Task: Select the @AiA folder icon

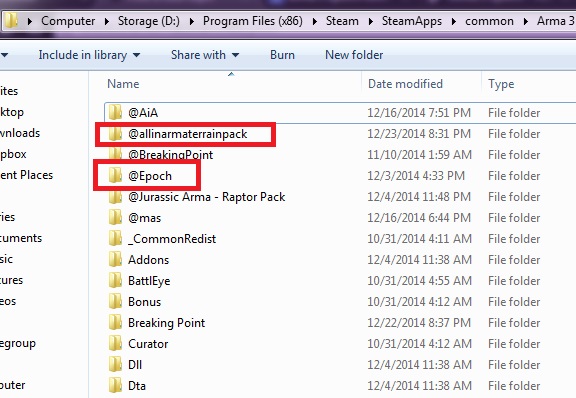Action: [x=115, y=112]
